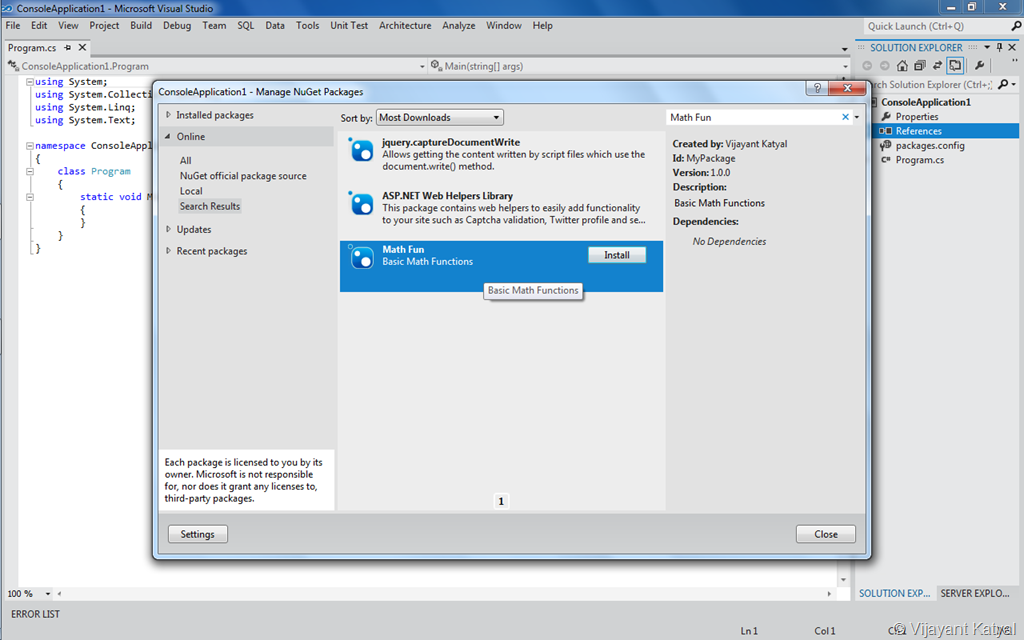Pin the Solution Explorer panel
Image resolution: width=1024 pixels, height=640 pixels.
[x=999, y=47]
